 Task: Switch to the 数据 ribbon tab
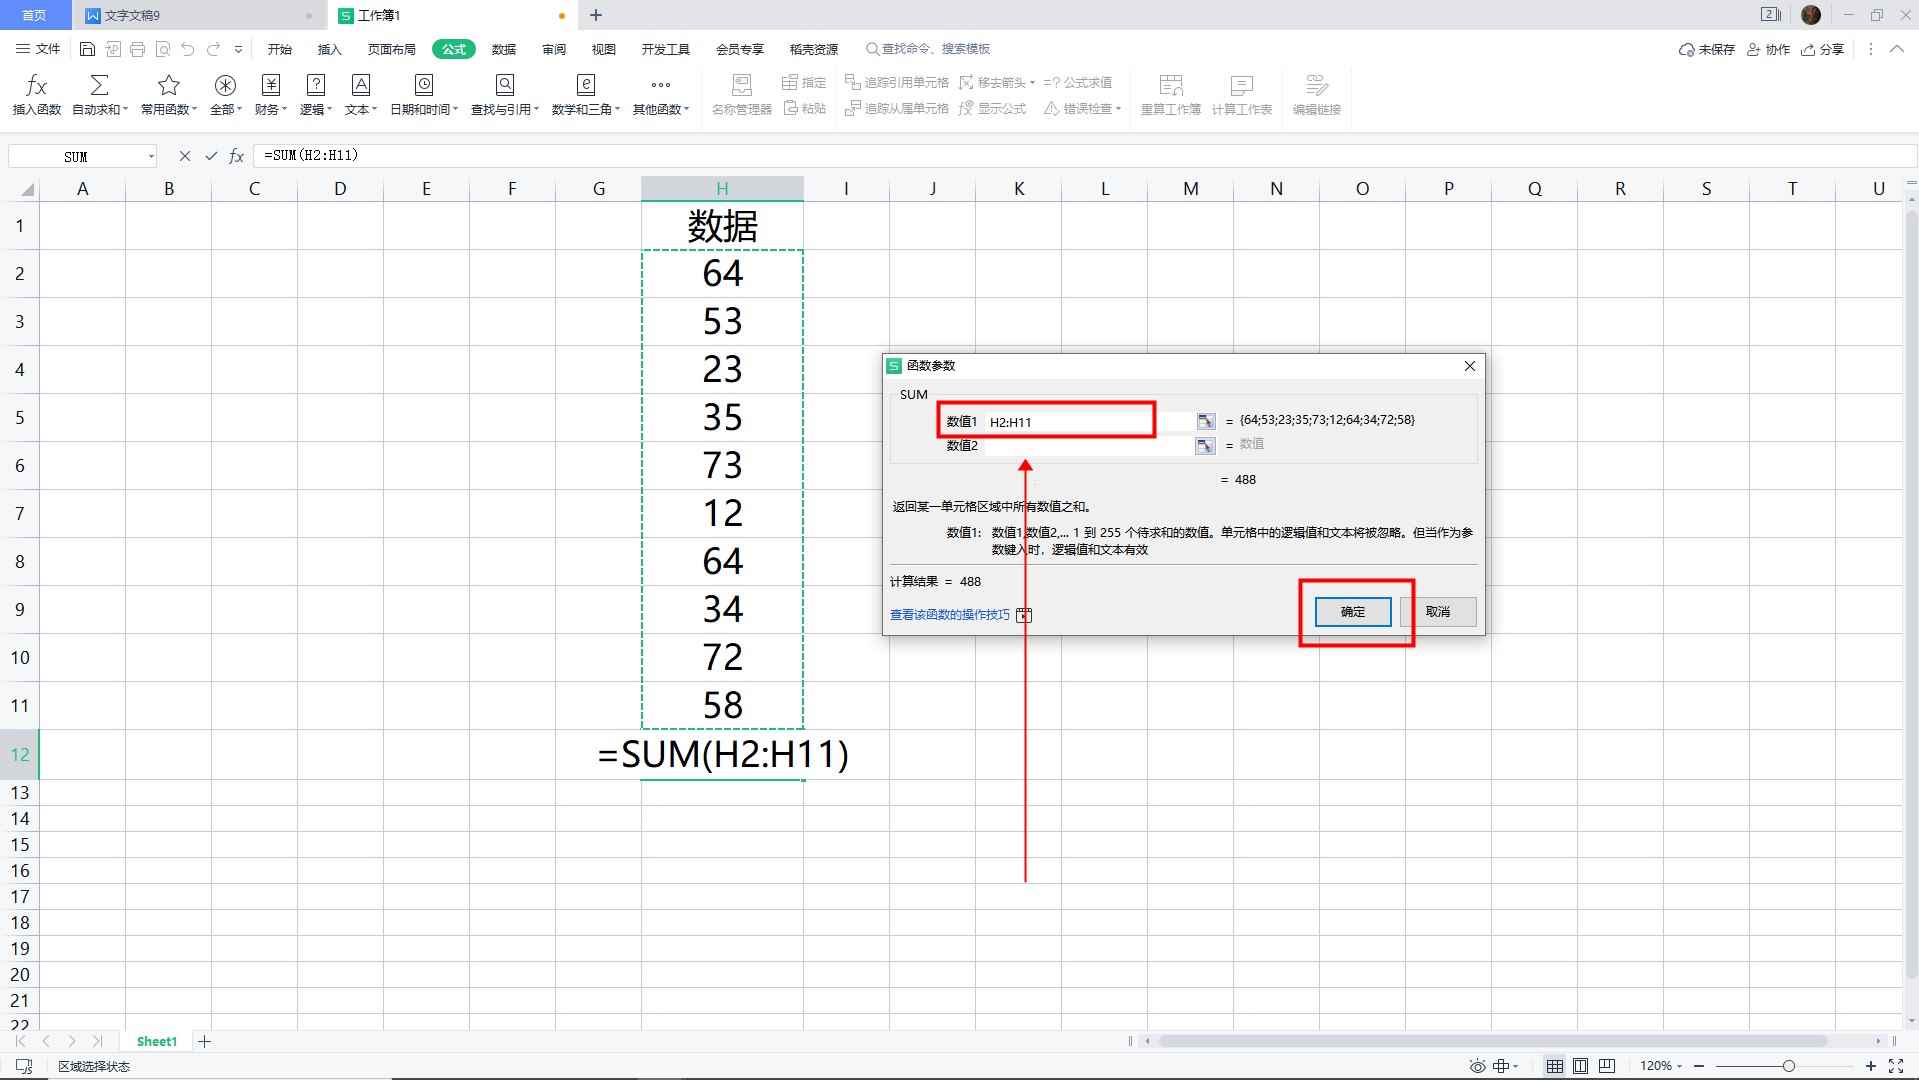click(504, 49)
